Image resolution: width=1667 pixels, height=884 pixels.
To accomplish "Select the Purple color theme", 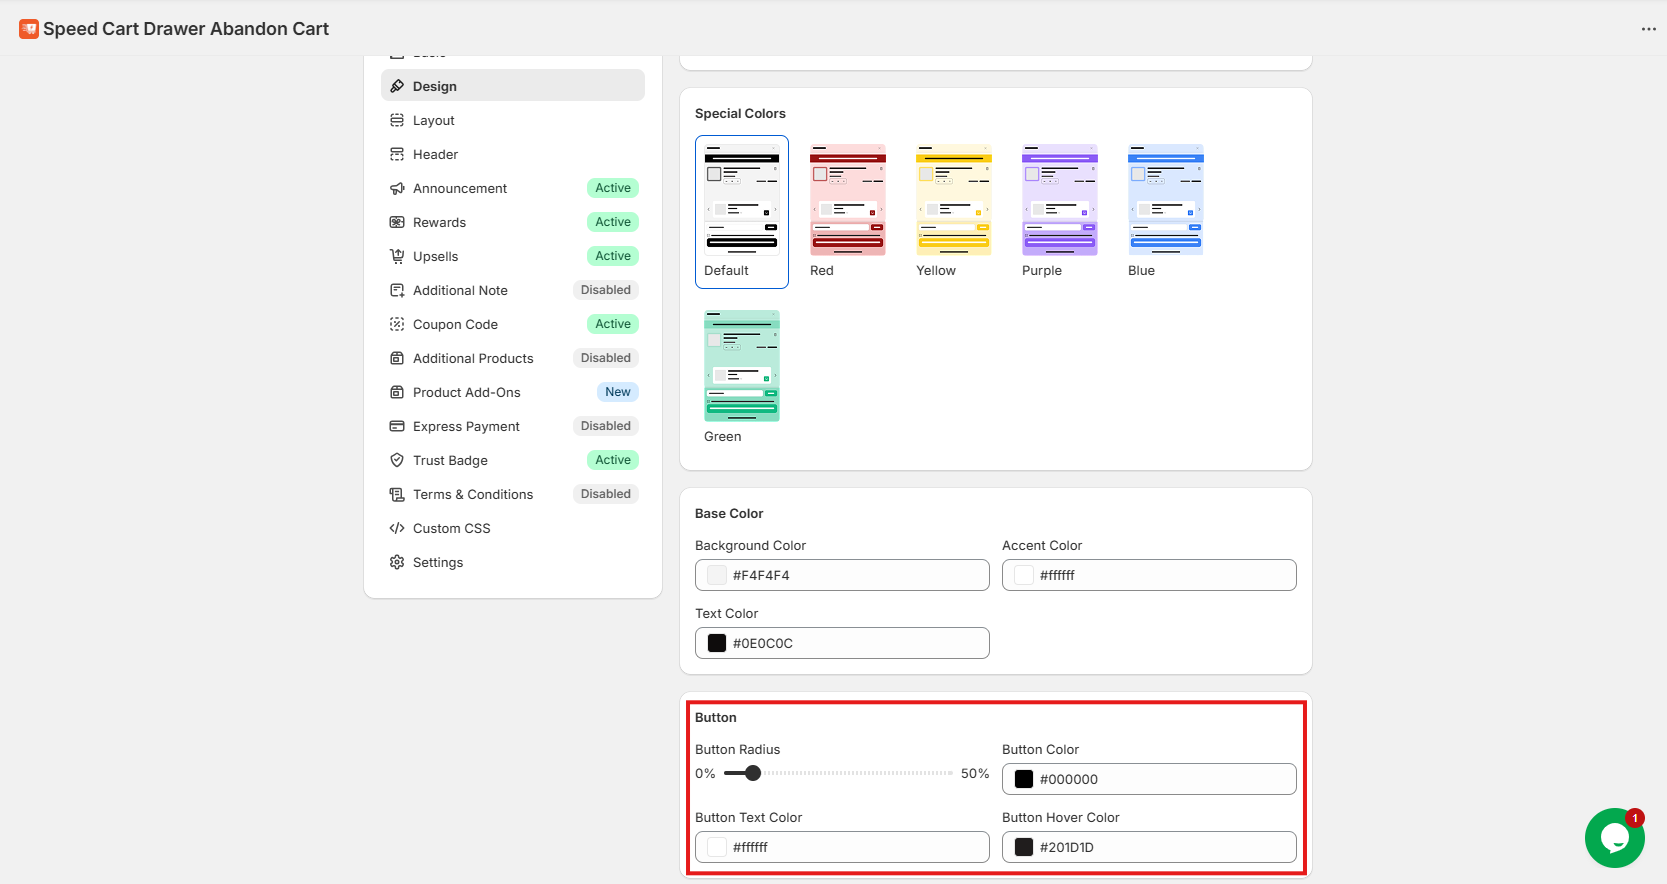I will coord(1059,200).
